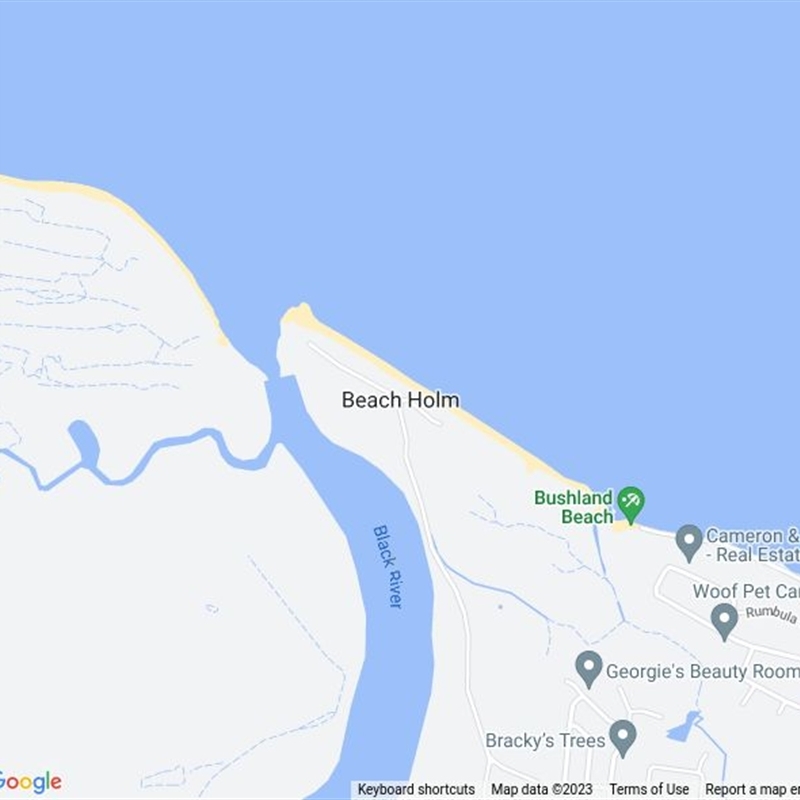The image size is (800, 800).
Task: Open Keyboard shortcuts
Action: click(x=416, y=789)
